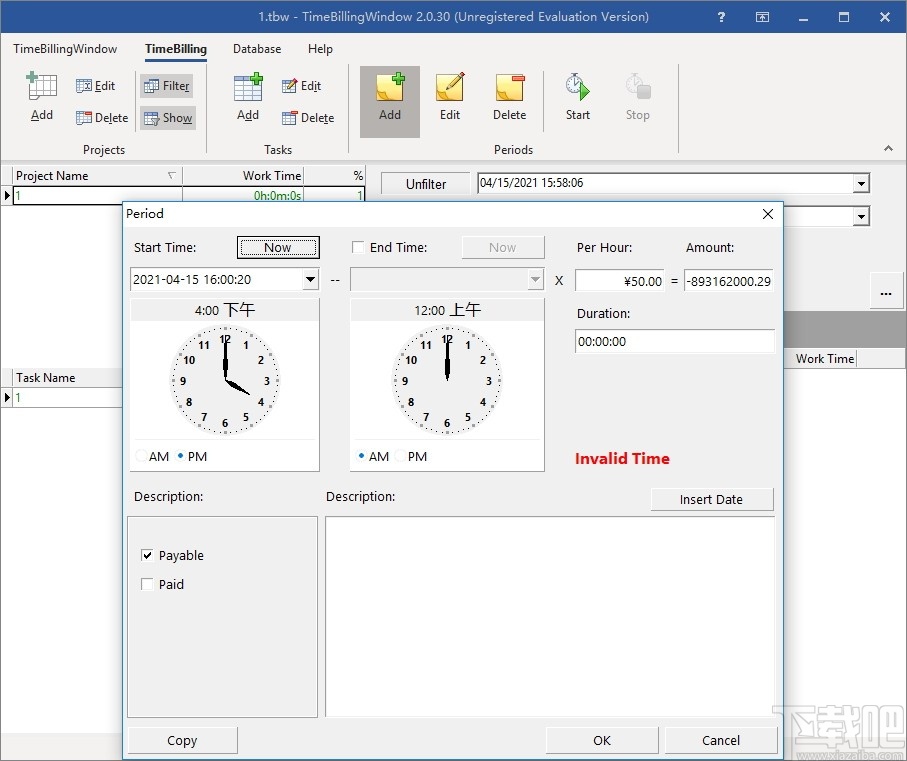Select AM radio under start clock
Screen dimensions: 907x761
point(141,457)
